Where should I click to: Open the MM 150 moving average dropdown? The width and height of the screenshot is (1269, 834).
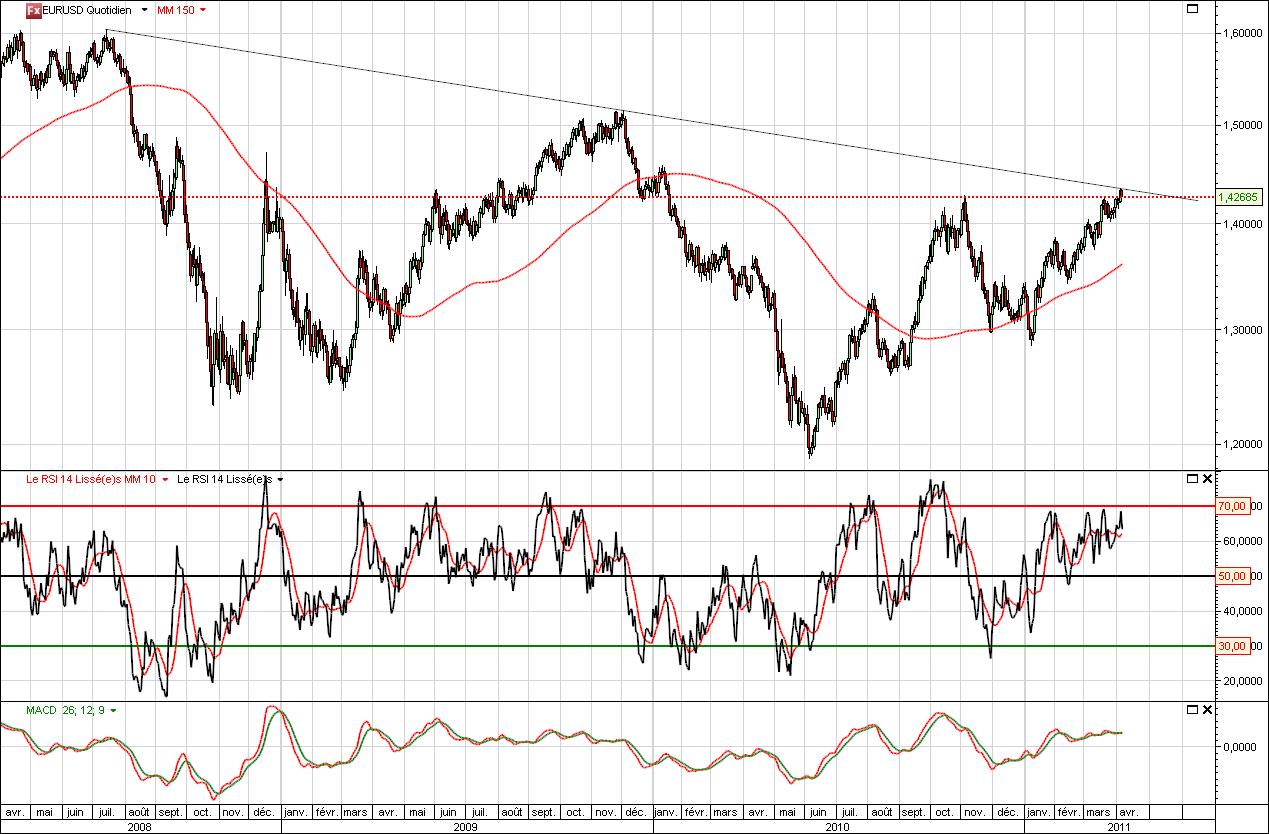[203, 12]
